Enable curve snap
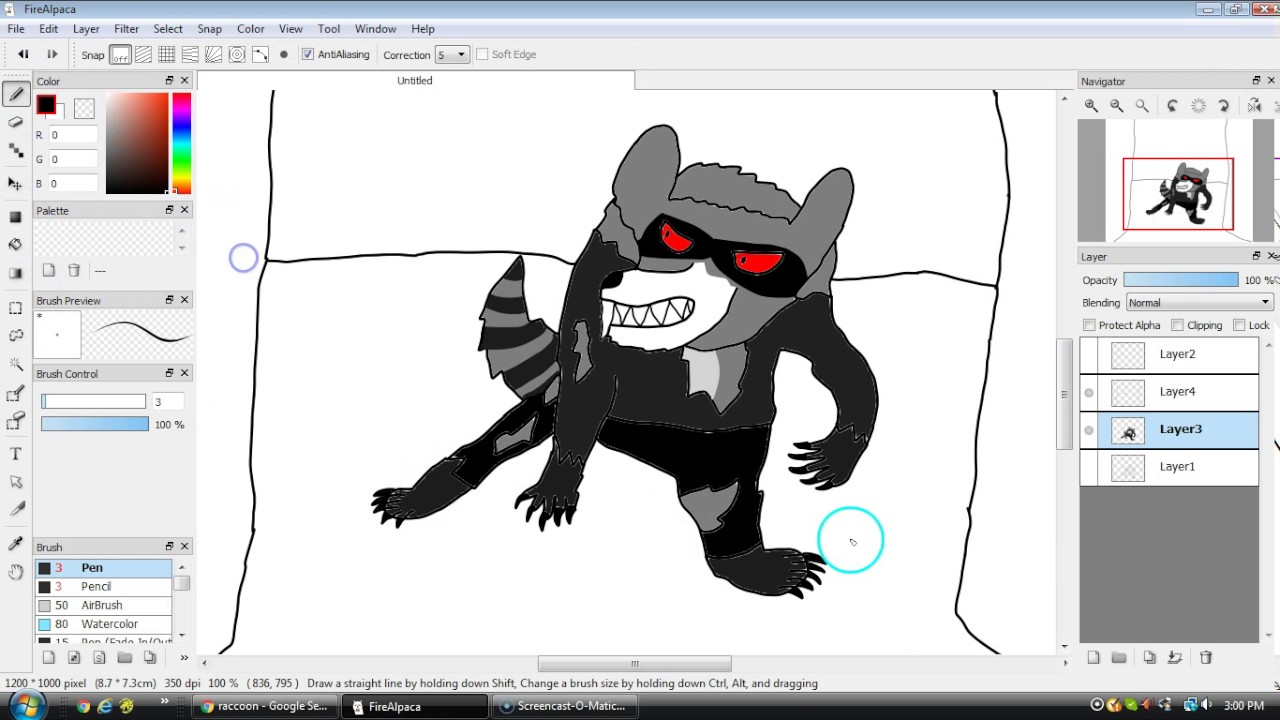 click(x=260, y=55)
